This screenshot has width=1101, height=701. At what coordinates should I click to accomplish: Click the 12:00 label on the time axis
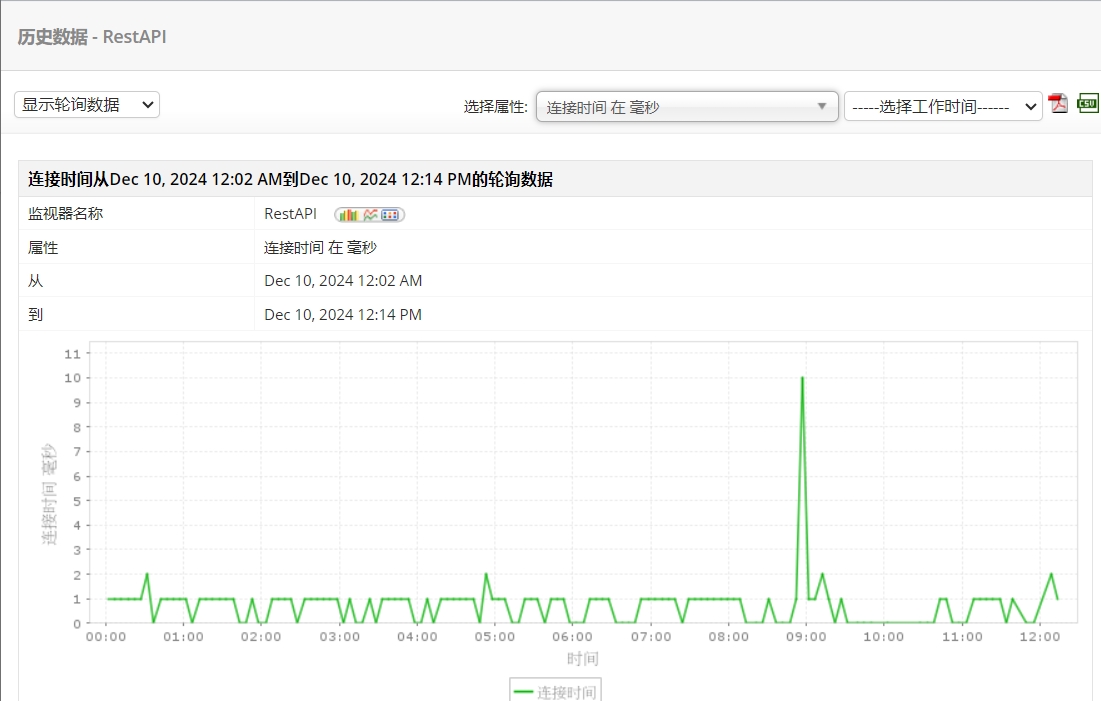1040,636
